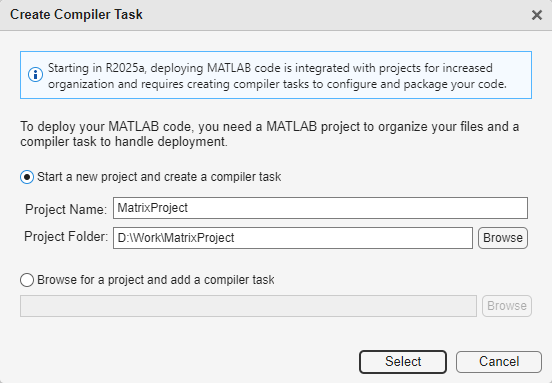Viewport: 552px width, 383px height.
Task: Click the 'Starting in R2025a' banner text
Action: [x=277, y=76]
